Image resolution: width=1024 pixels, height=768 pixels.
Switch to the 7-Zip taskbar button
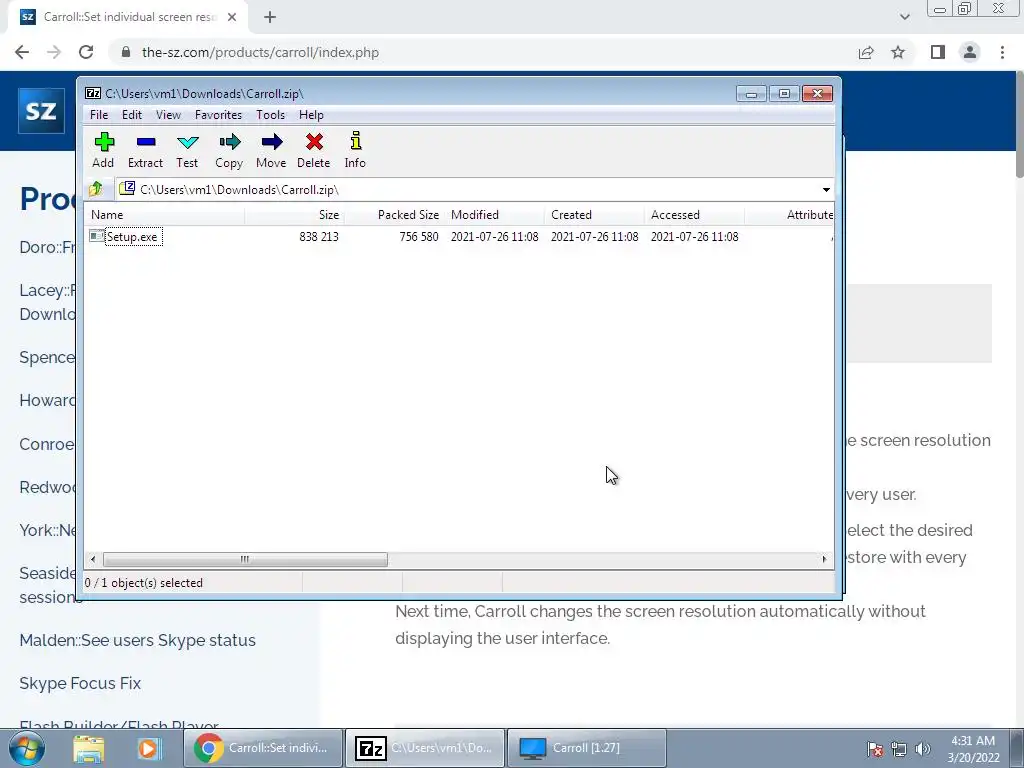tap(424, 748)
